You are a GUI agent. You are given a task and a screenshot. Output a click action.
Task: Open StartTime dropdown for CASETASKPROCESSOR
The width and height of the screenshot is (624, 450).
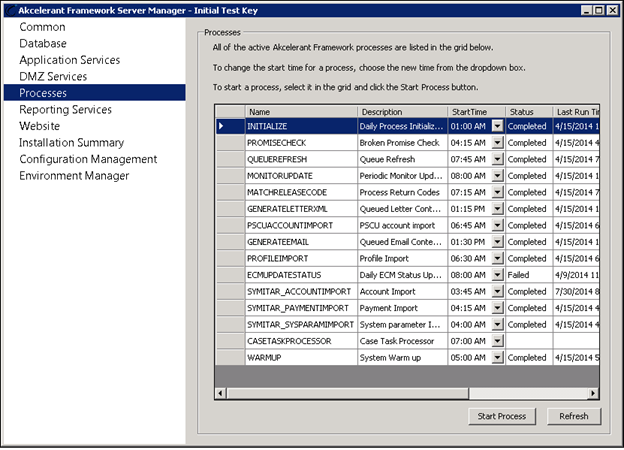click(497, 341)
